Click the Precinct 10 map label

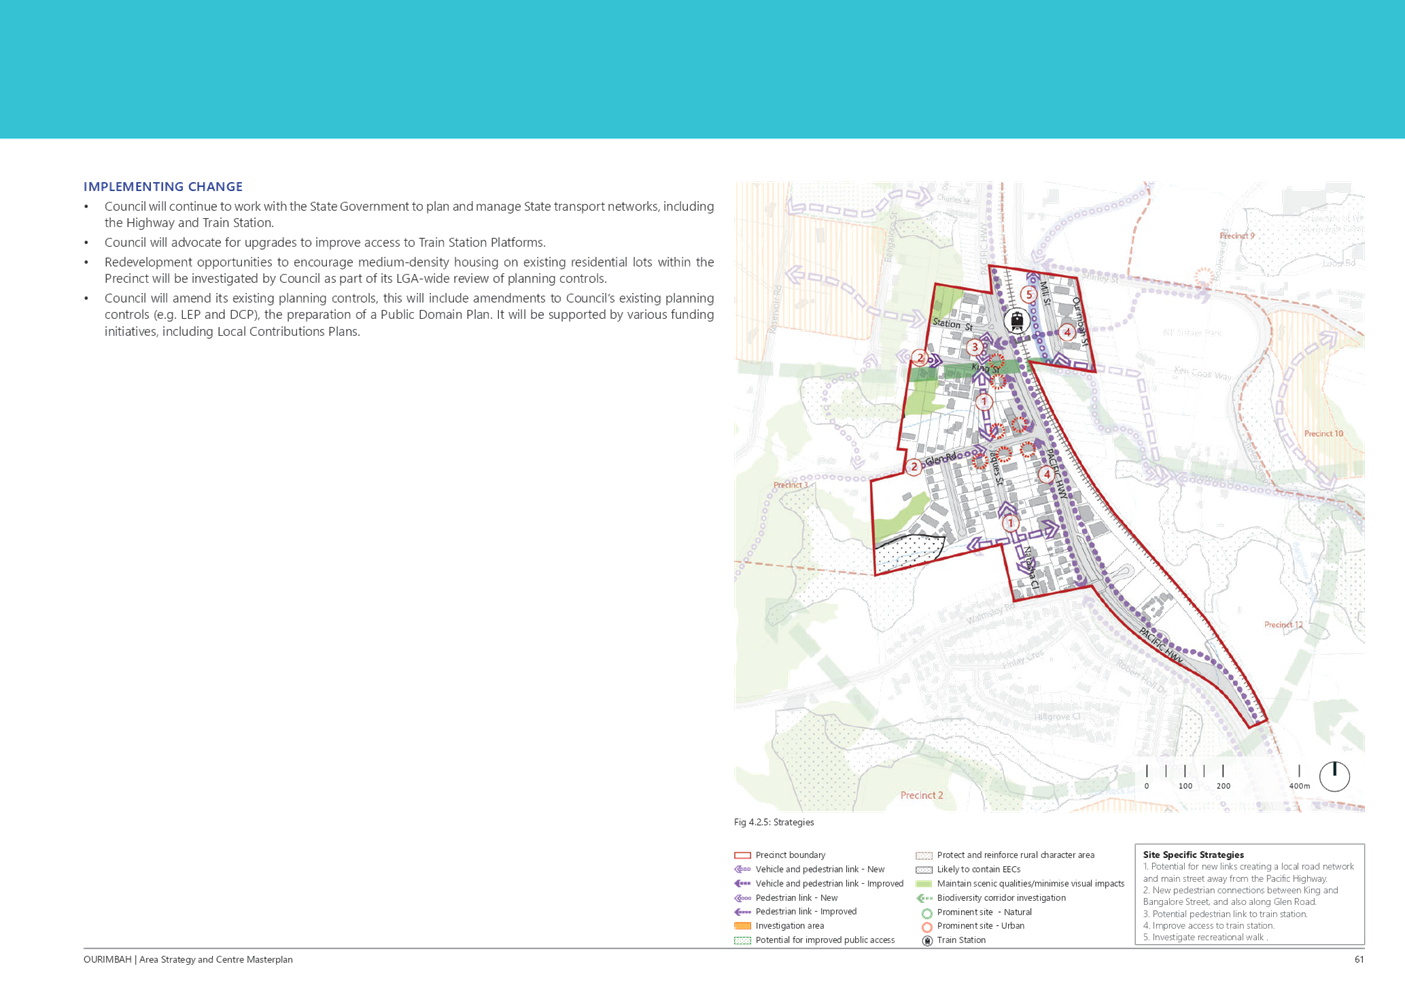pyautogui.click(x=1323, y=434)
